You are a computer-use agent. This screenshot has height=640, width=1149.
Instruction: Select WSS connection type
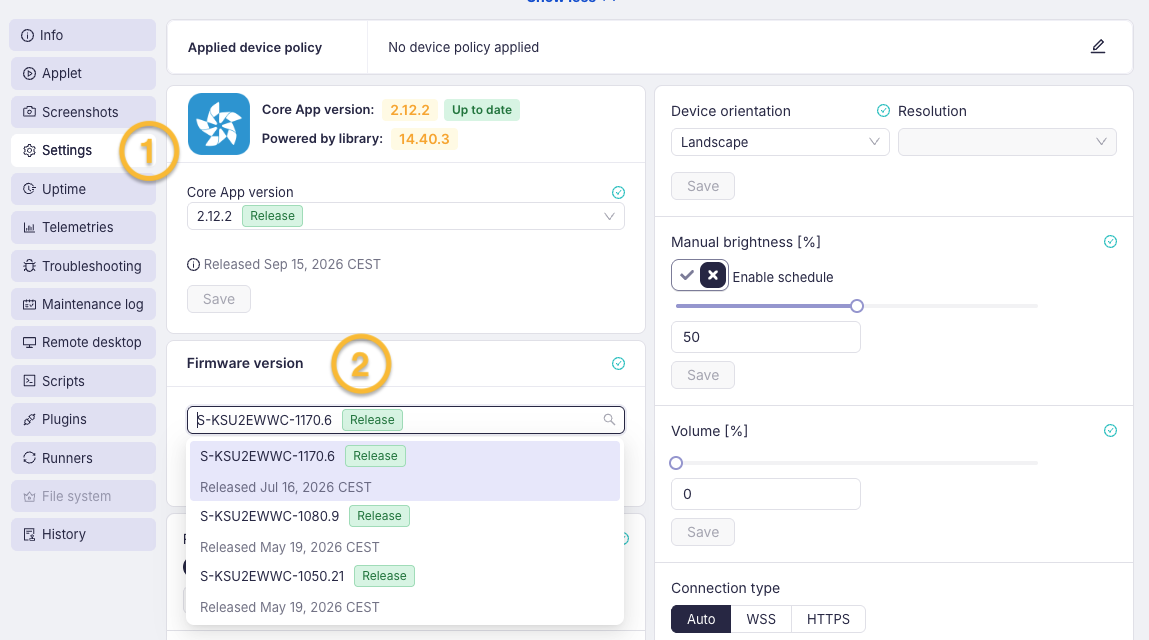point(761,619)
